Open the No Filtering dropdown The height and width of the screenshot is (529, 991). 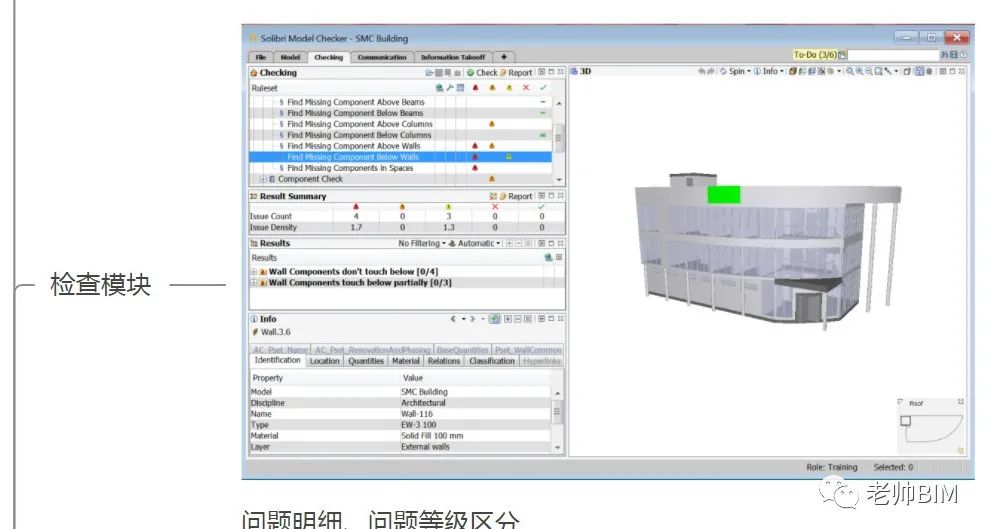[x=422, y=243]
